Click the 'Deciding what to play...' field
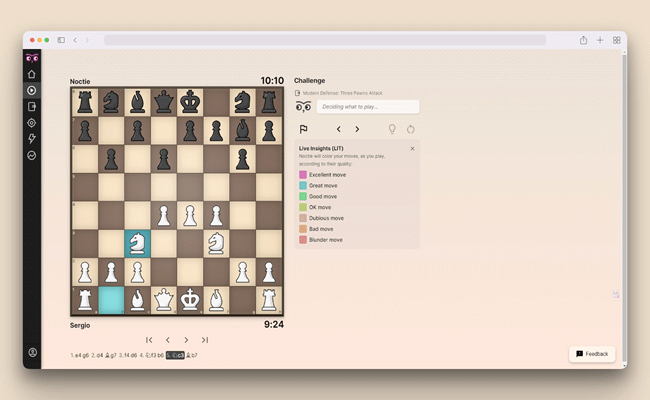 click(x=368, y=107)
